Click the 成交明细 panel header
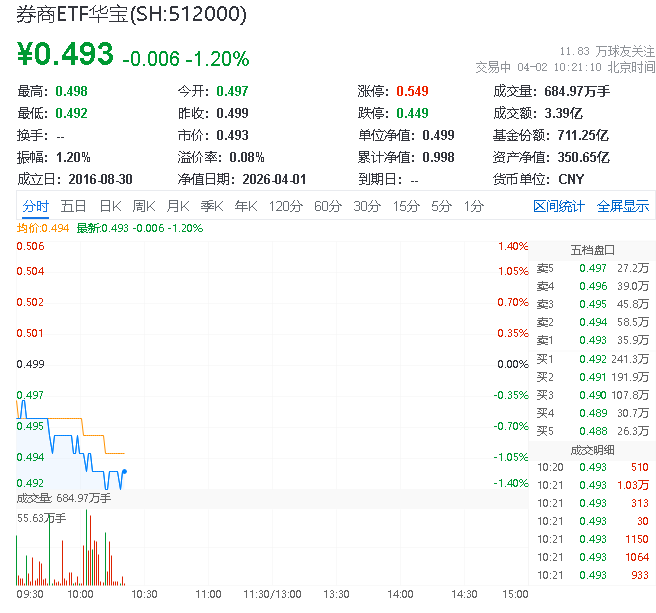656x613 pixels. coord(592,450)
